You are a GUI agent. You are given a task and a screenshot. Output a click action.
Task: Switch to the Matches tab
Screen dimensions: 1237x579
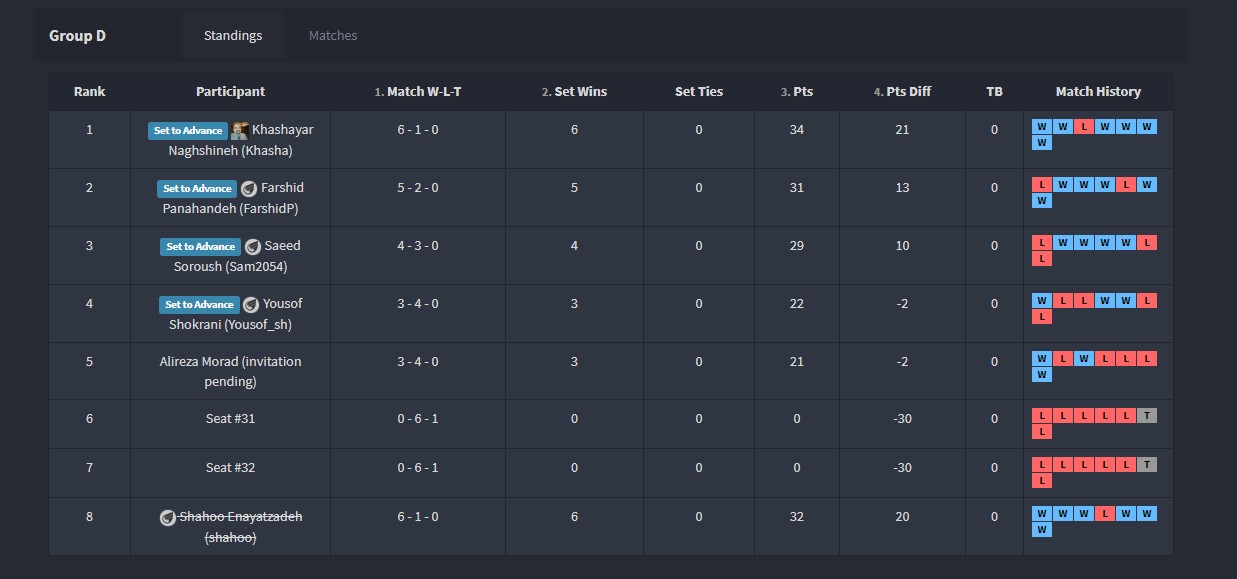coord(333,36)
